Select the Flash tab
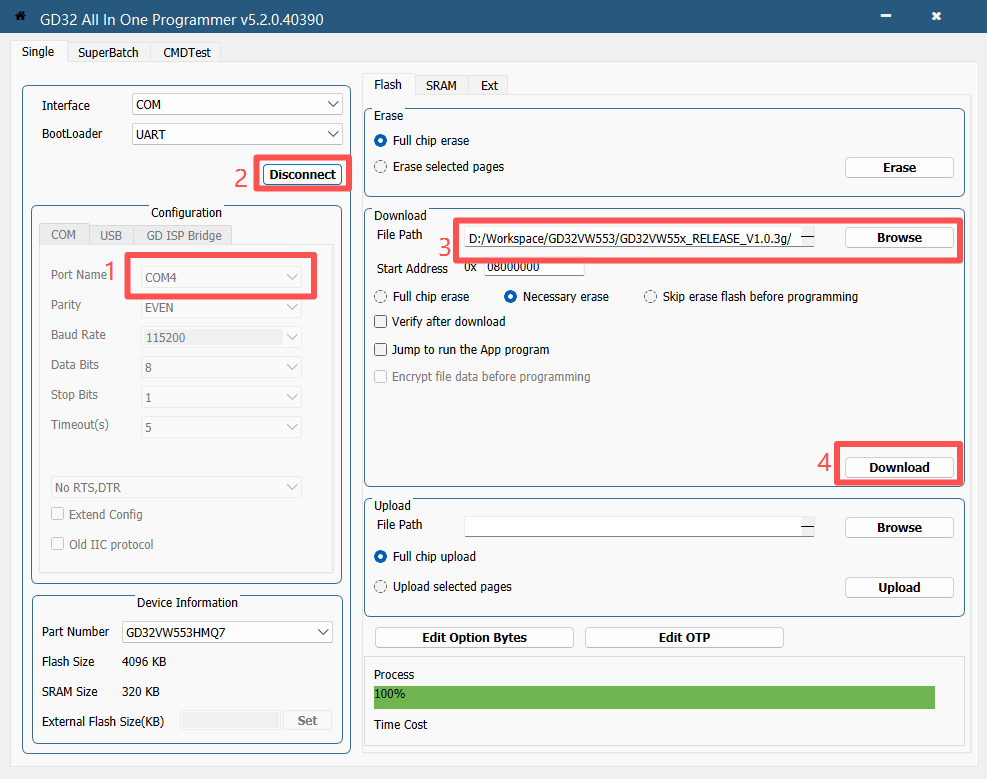This screenshot has width=987, height=779. 388,84
